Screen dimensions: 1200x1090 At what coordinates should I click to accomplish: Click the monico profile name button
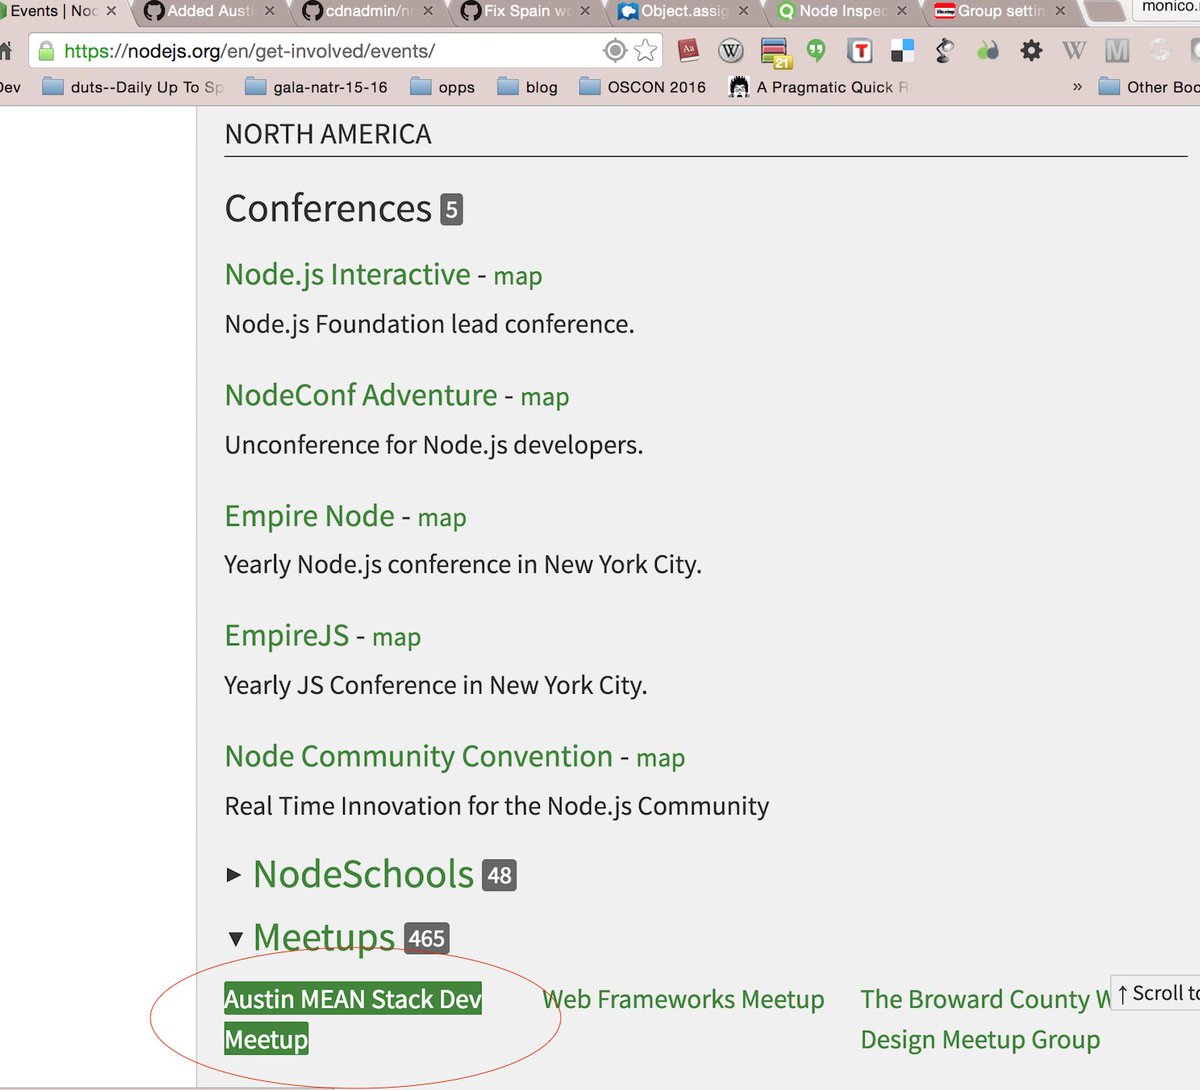pyautogui.click(x=1167, y=8)
